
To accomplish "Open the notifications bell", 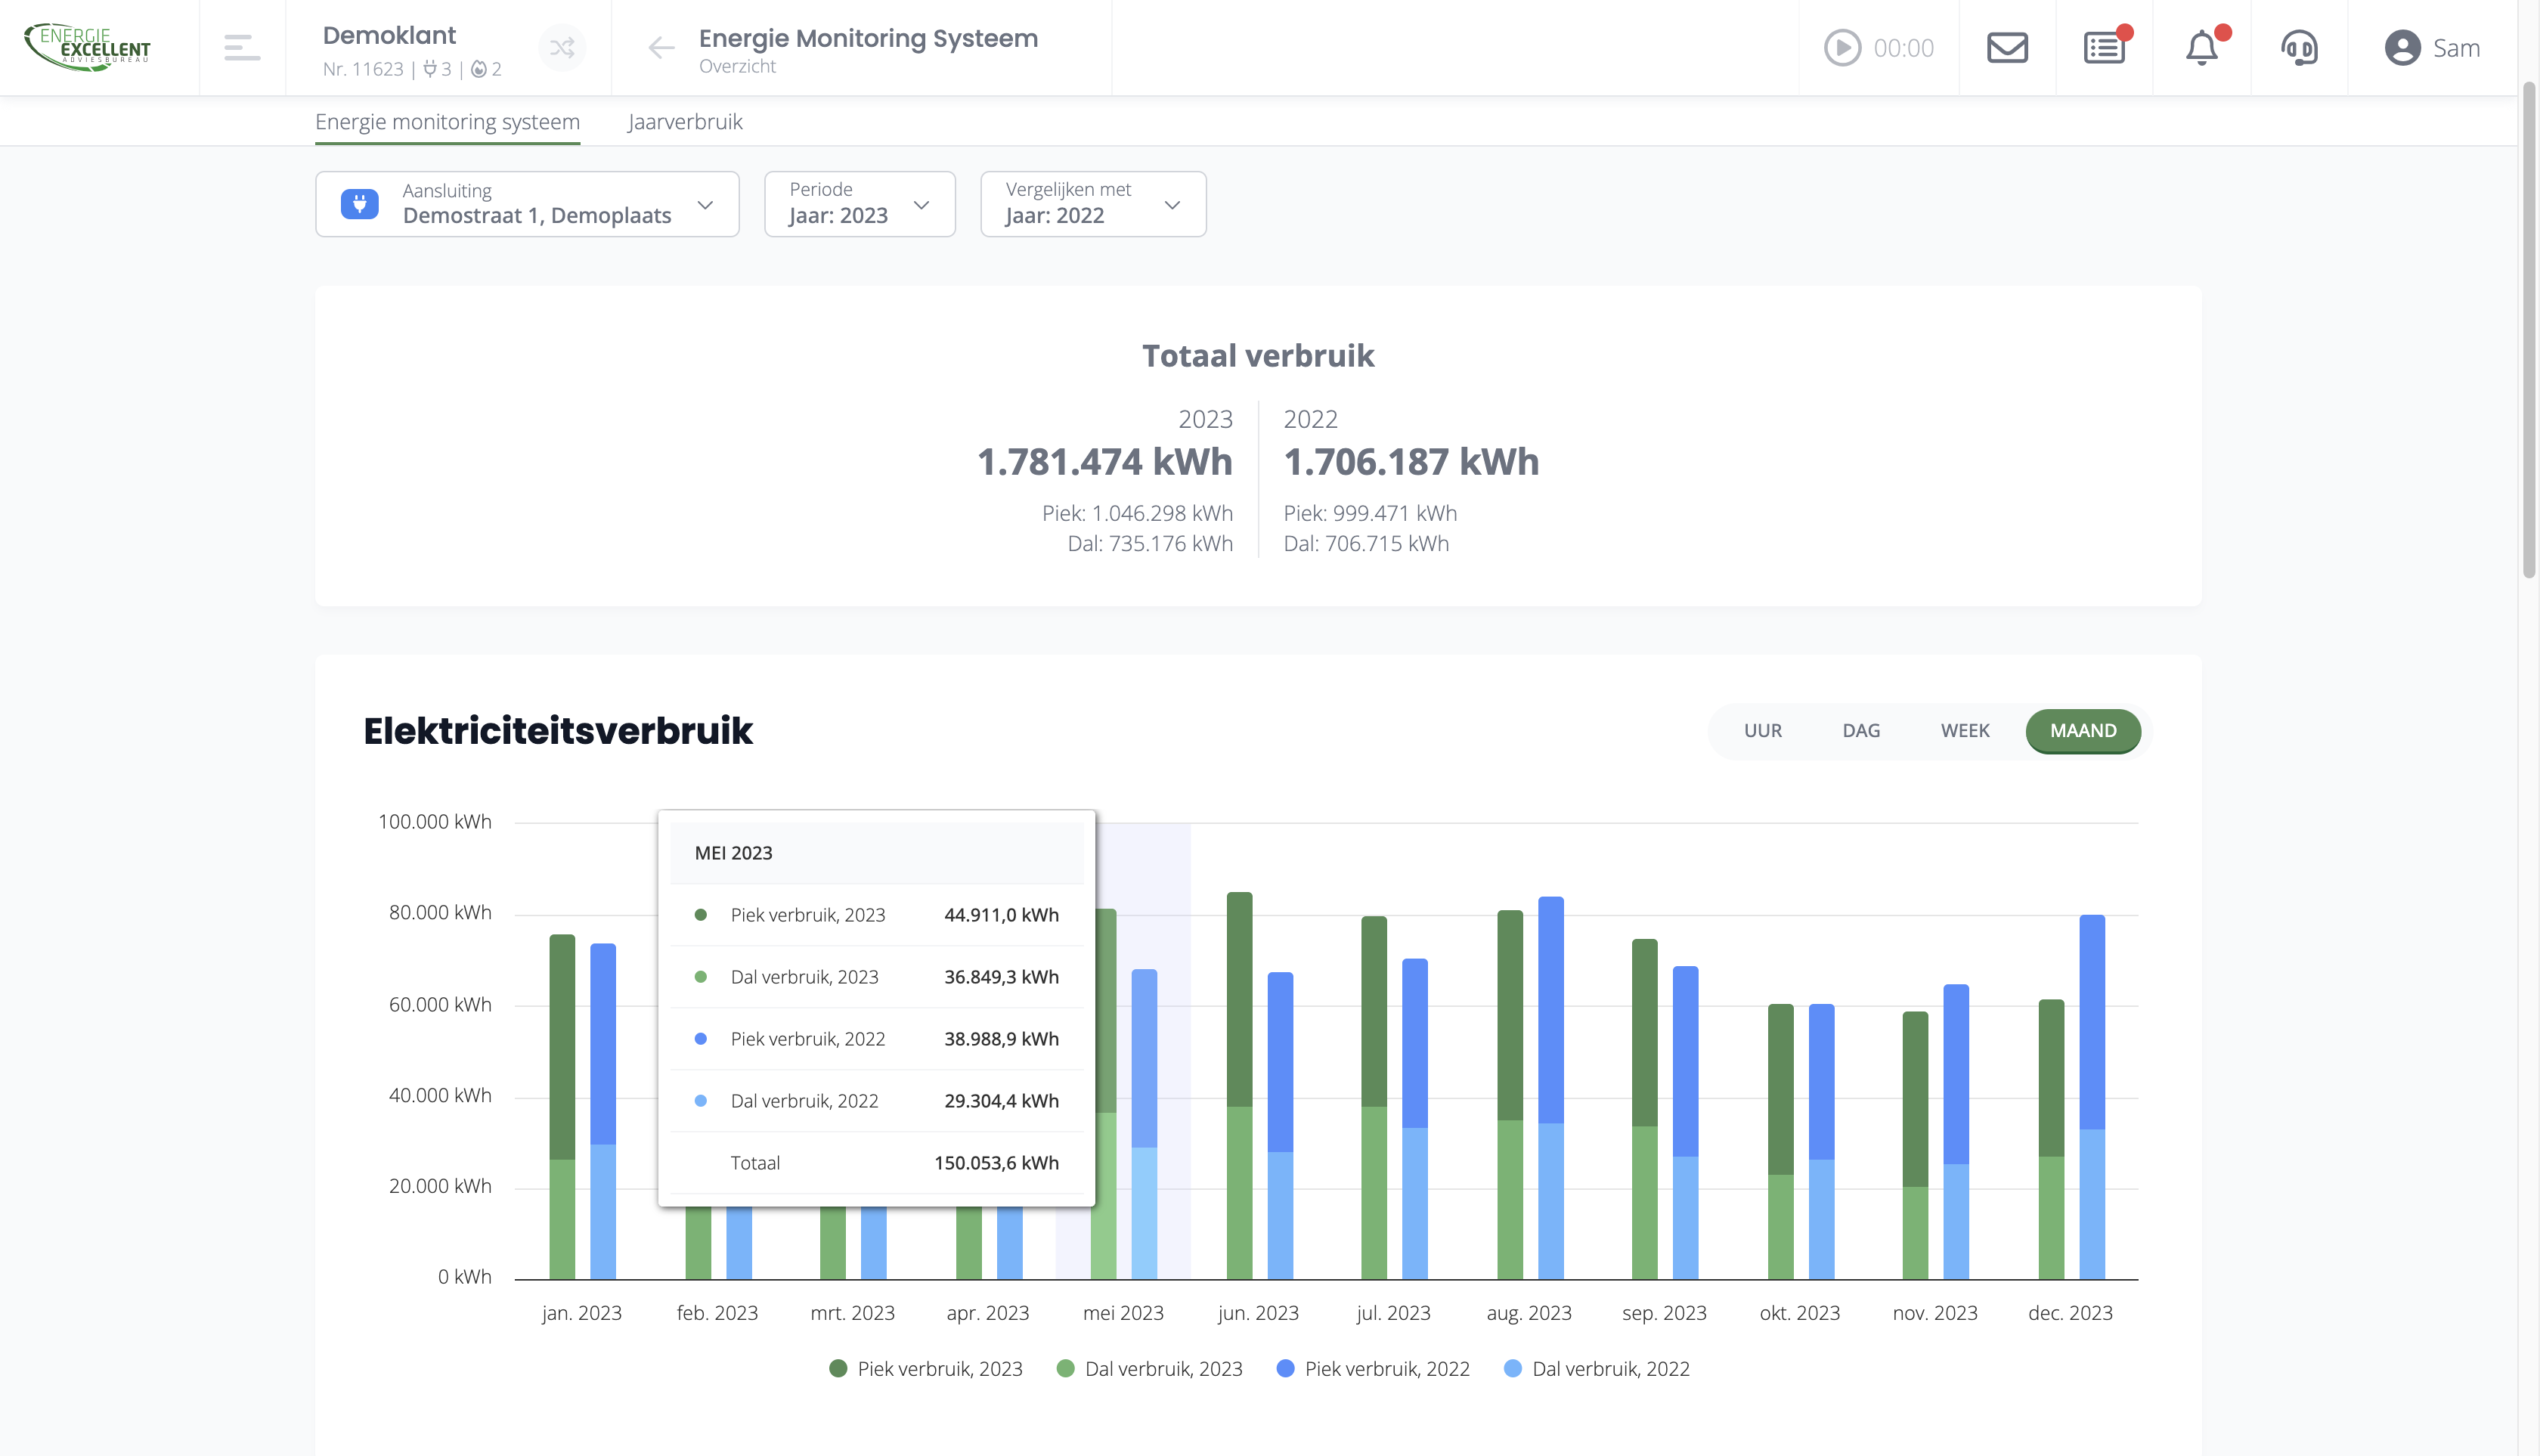I will (x=2201, y=48).
